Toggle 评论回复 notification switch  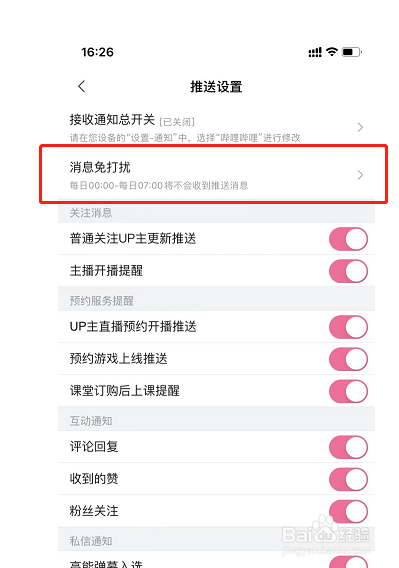point(348,447)
